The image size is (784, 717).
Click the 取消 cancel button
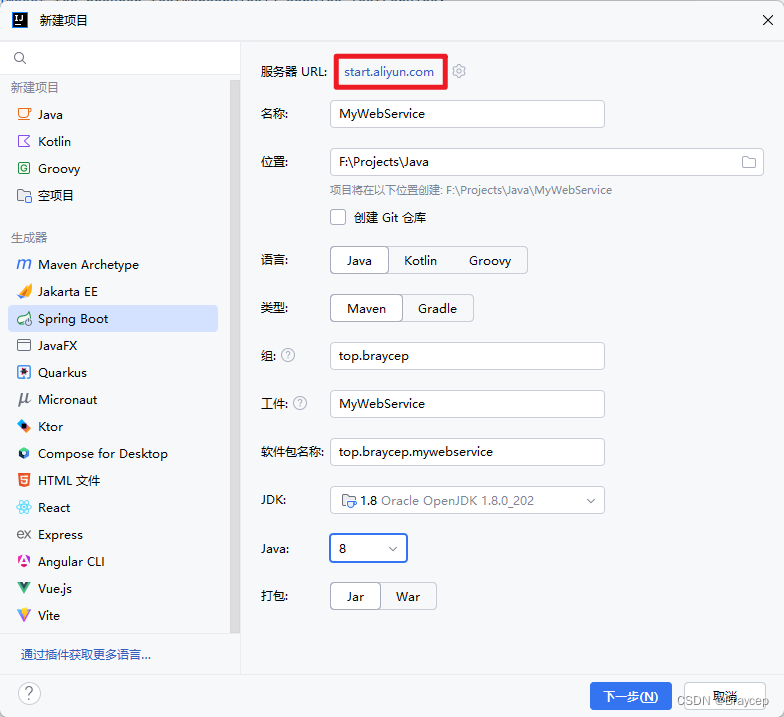(724, 696)
